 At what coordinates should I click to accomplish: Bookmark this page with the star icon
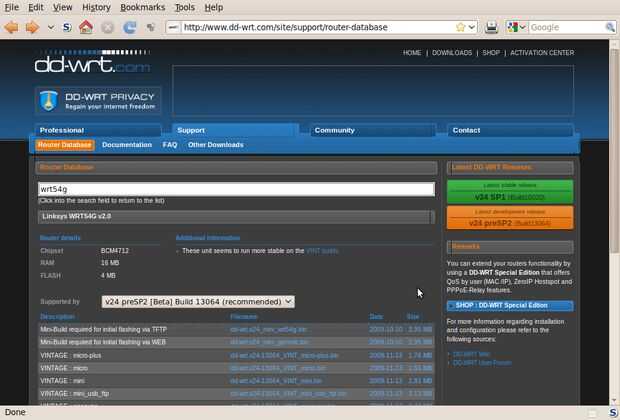(461, 27)
